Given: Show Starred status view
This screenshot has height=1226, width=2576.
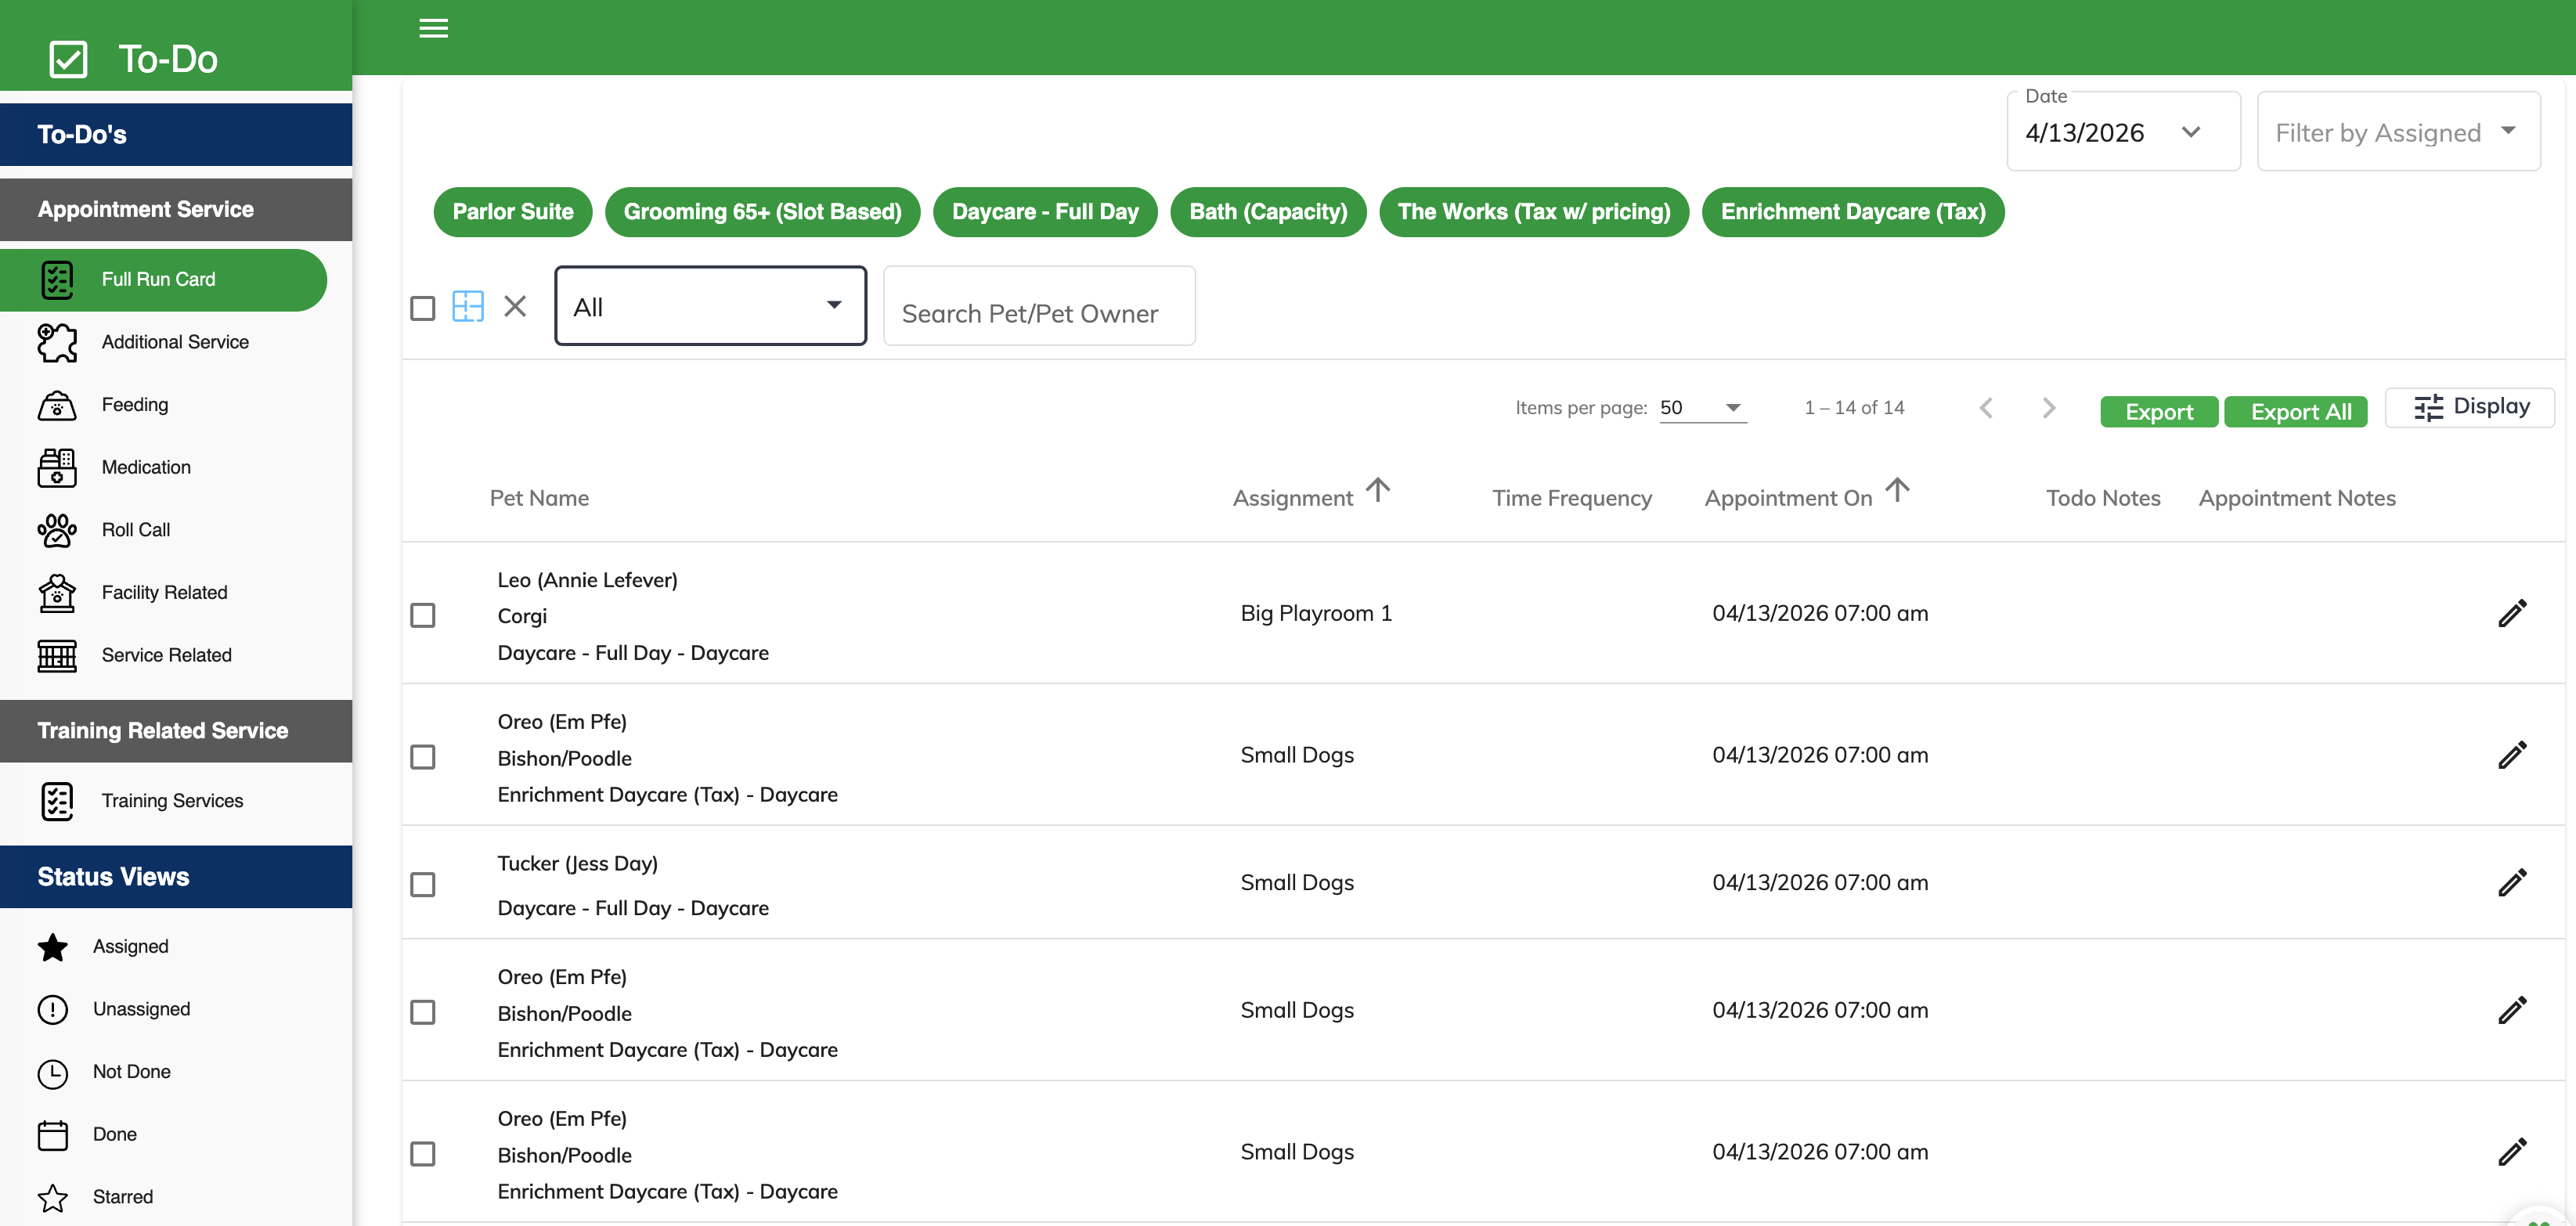Looking at the screenshot, I should point(122,1197).
